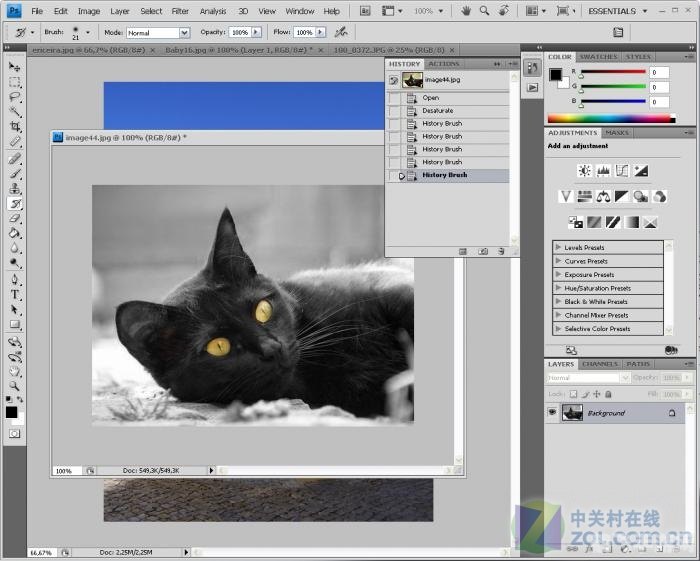This screenshot has width=700, height=561.
Task: Switch to the Channels tab
Action: click(600, 364)
